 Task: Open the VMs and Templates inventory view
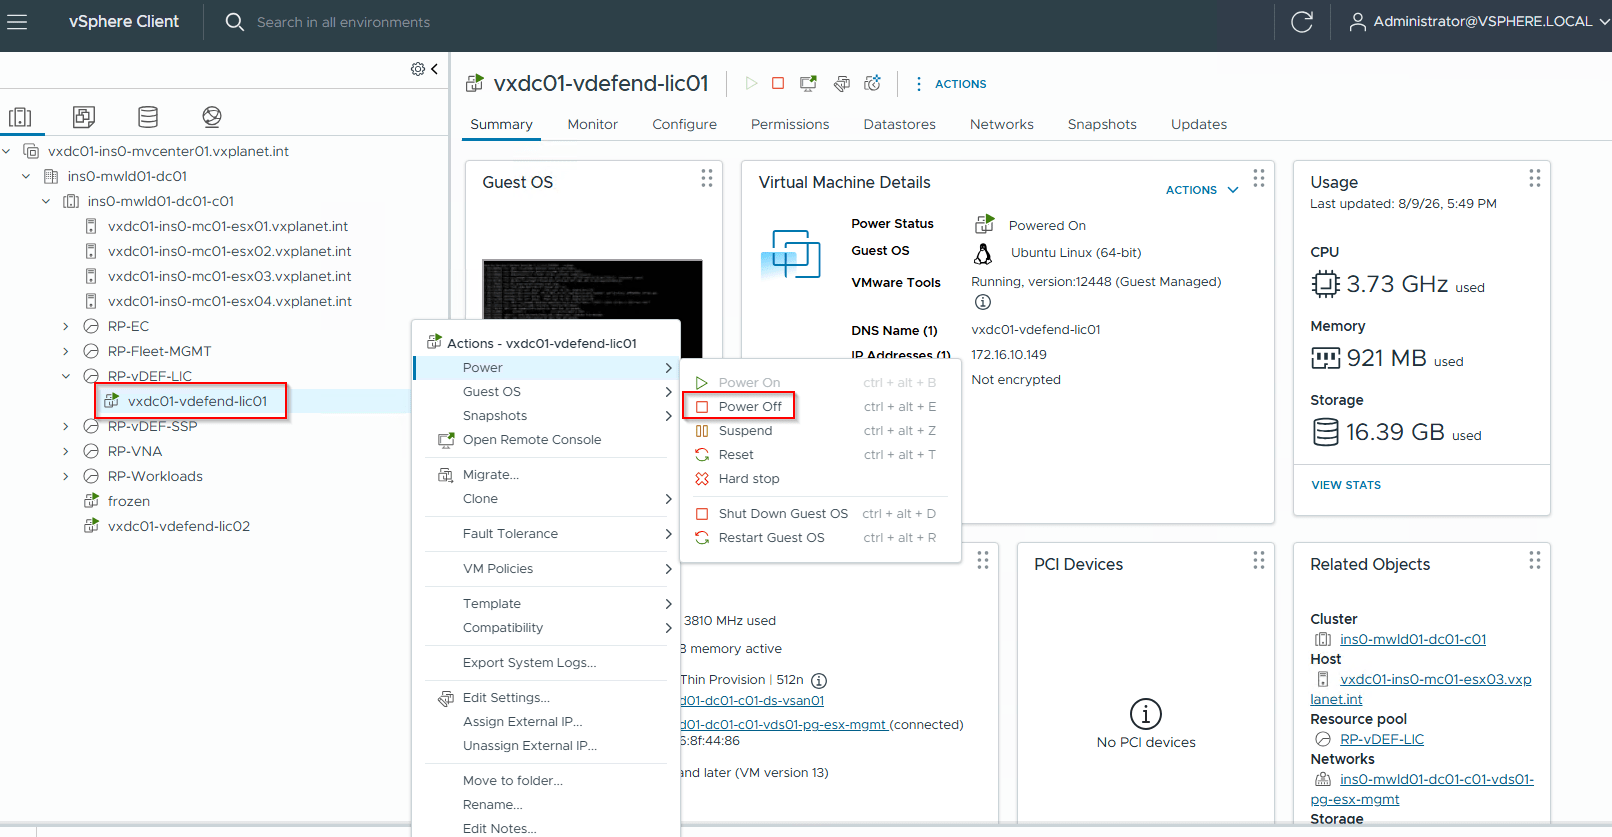click(x=84, y=117)
